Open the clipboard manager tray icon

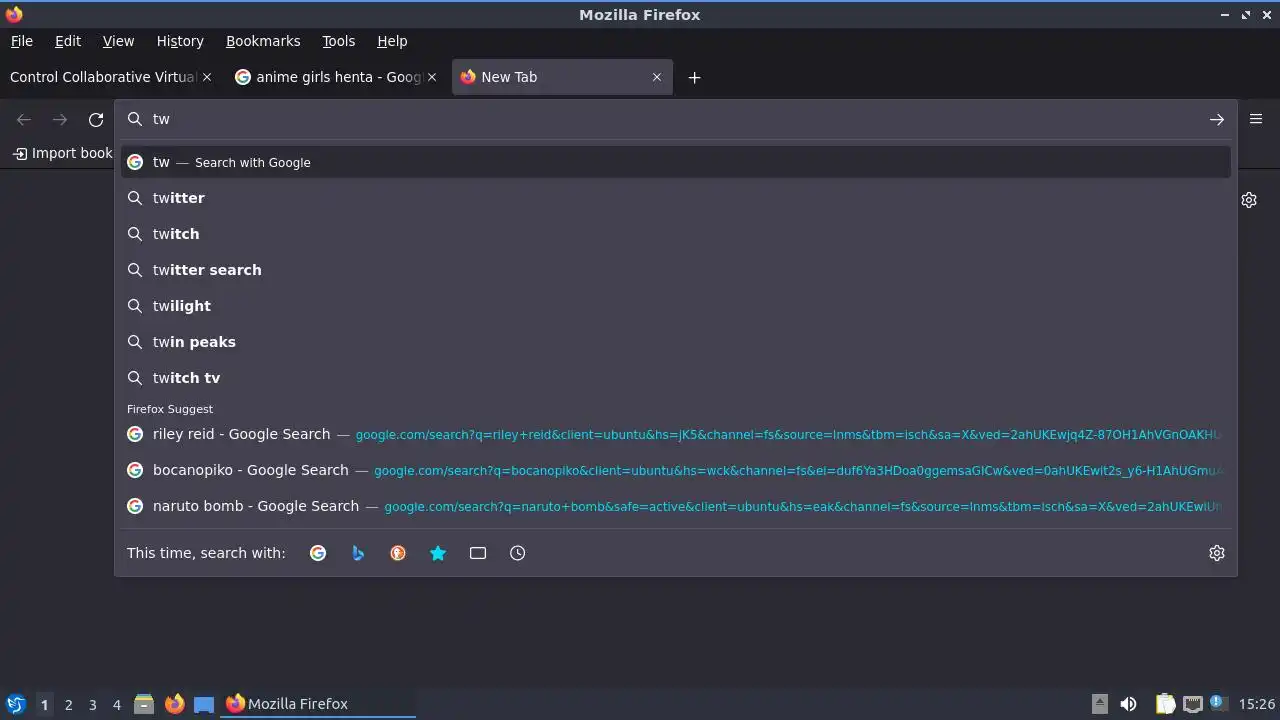[x=1165, y=704]
